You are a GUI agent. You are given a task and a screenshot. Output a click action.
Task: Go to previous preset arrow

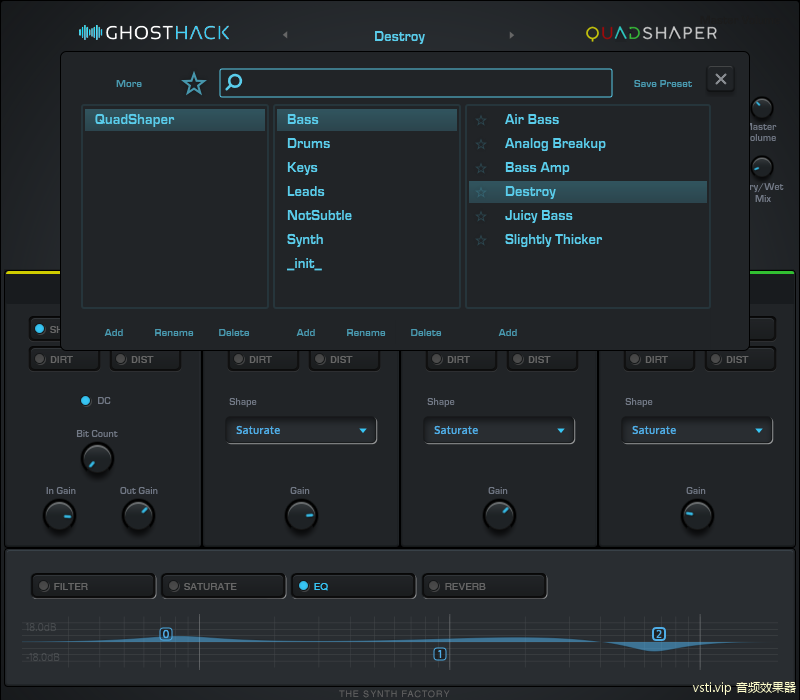285,36
